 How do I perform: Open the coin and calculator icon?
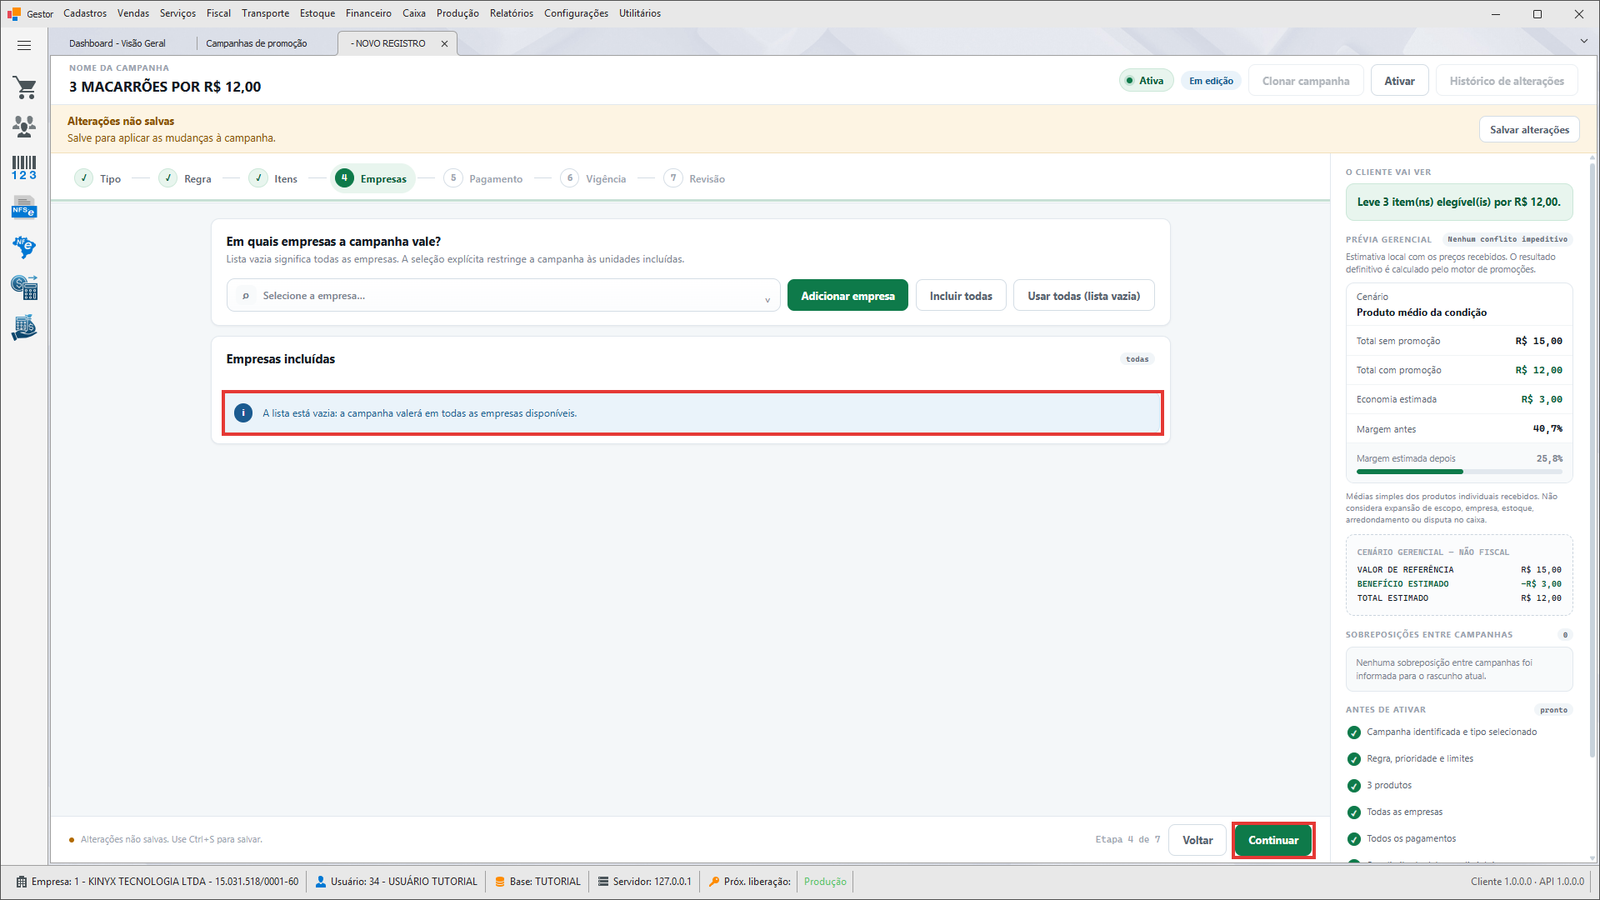click(x=24, y=288)
